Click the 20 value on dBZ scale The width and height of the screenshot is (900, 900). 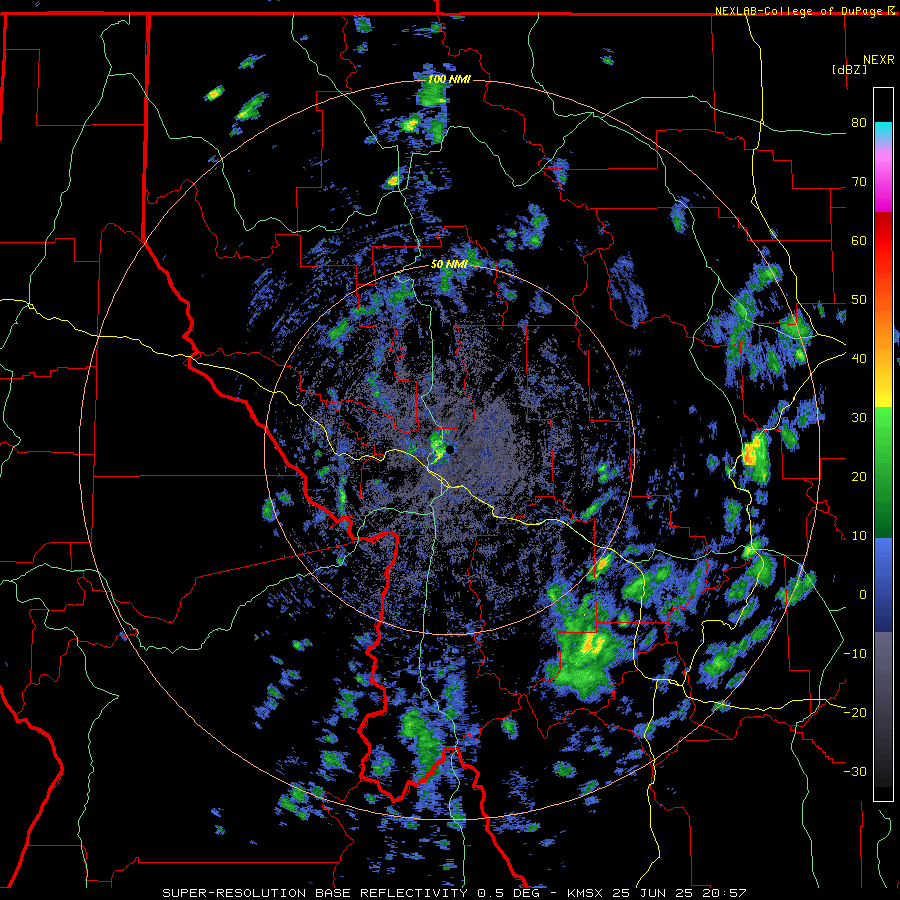[859, 476]
